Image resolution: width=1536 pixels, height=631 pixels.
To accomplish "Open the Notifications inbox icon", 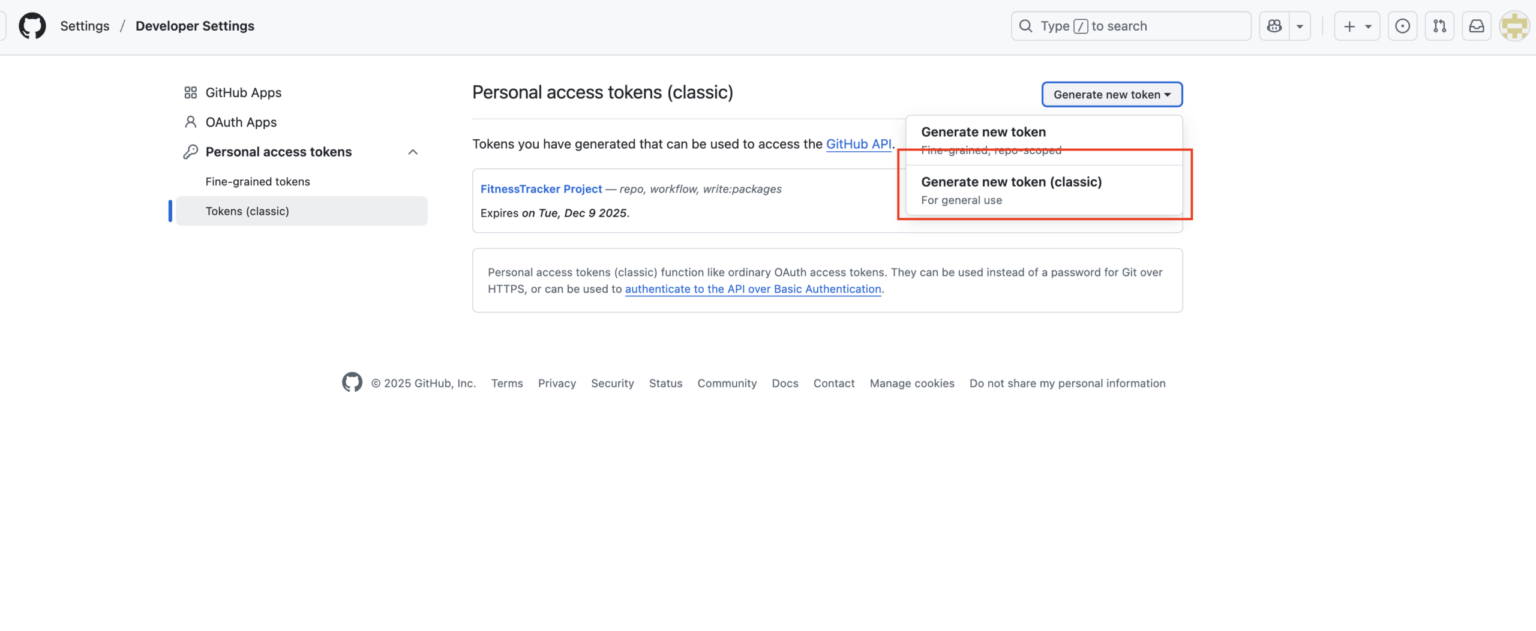I will click(1476, 26).
